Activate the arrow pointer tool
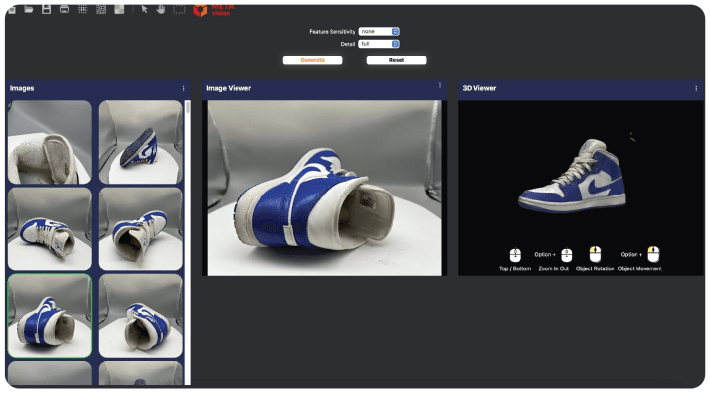The height and width of the screenshot is (393, 710). [144, 9]
